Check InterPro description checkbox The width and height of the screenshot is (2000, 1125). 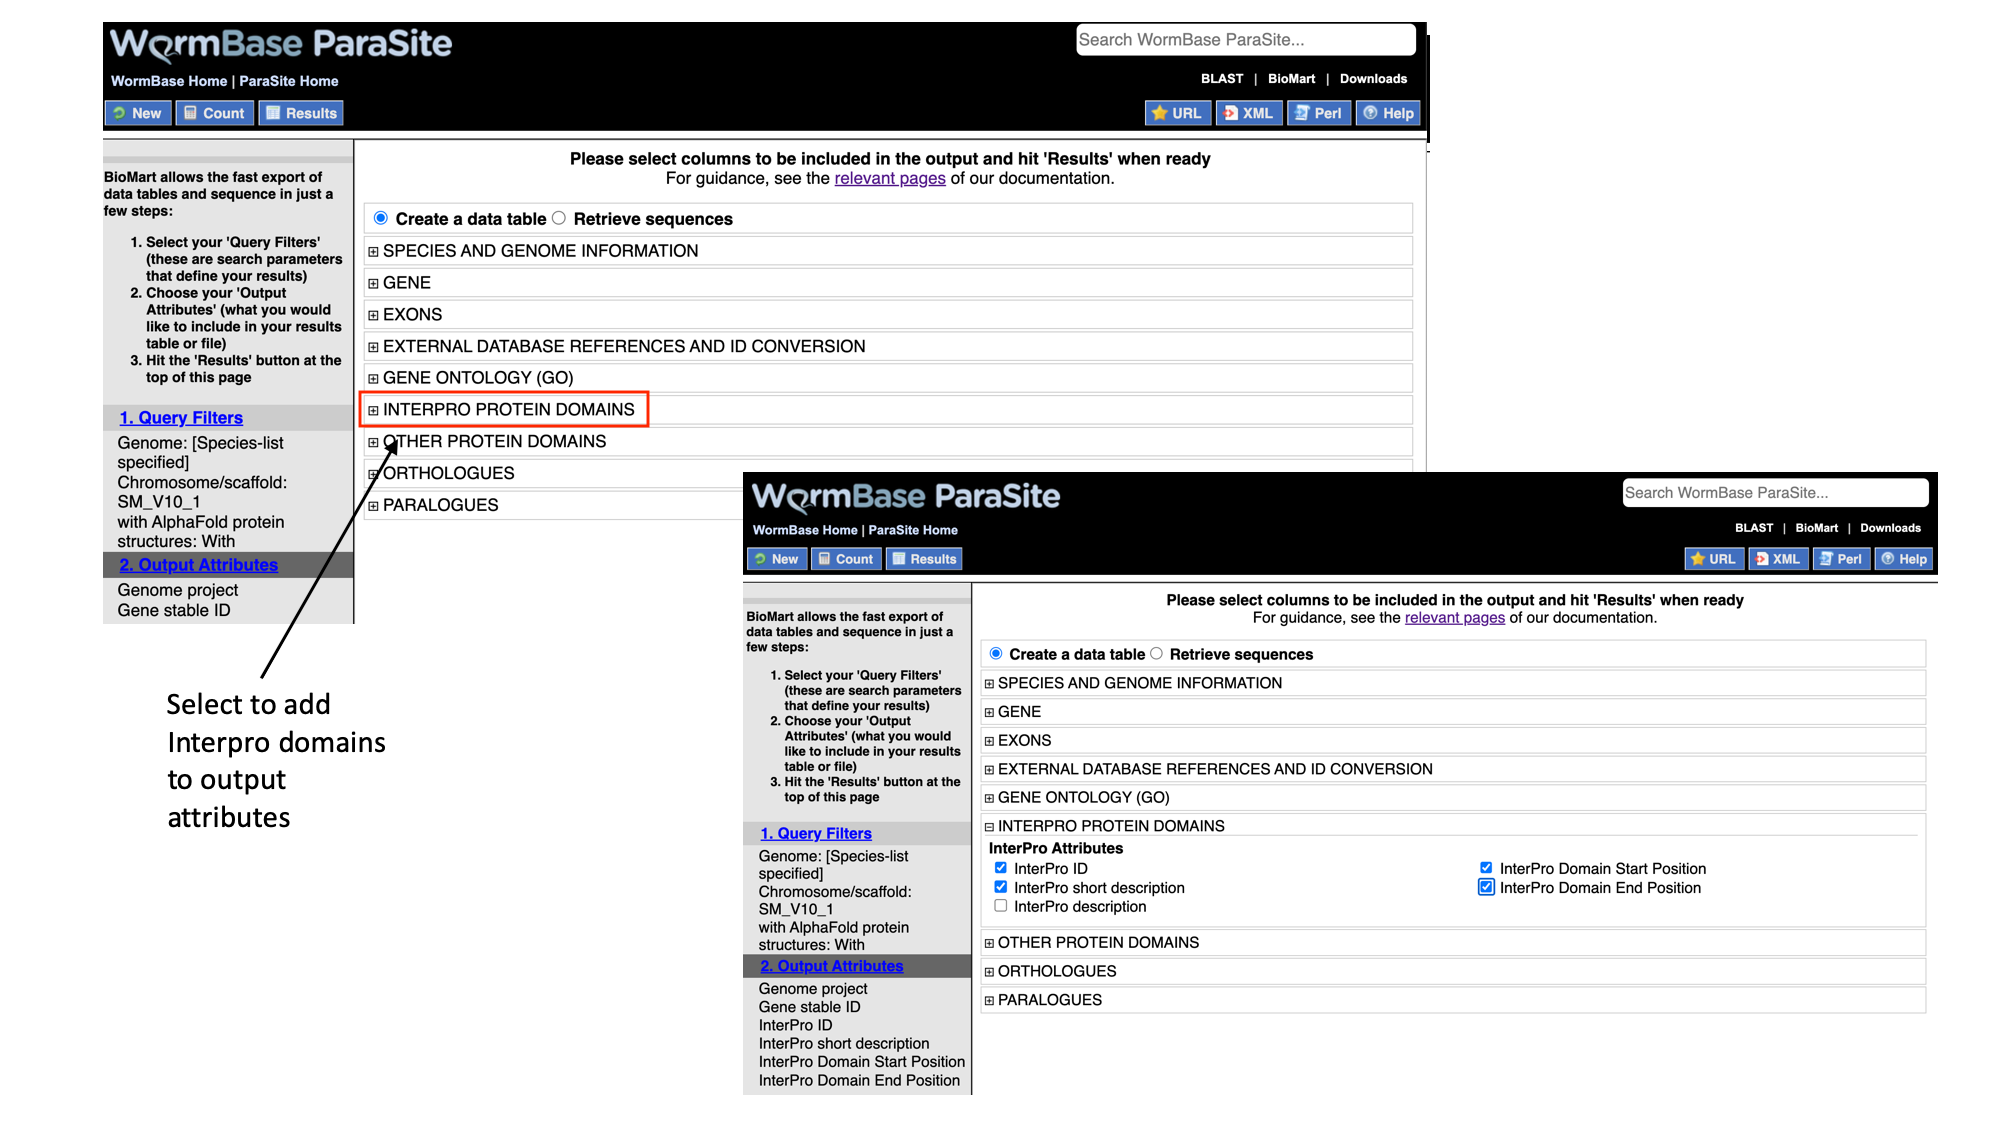pyautogui.click(x=1001, y=906)
